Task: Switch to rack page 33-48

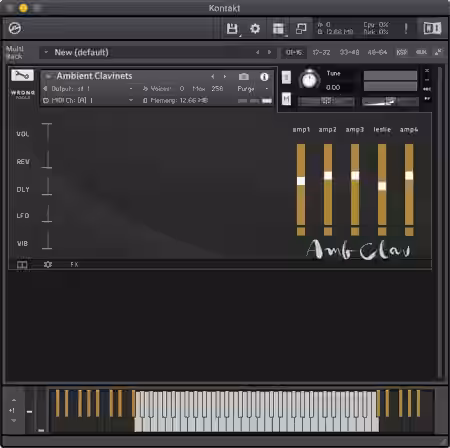Action: (349, 52)
